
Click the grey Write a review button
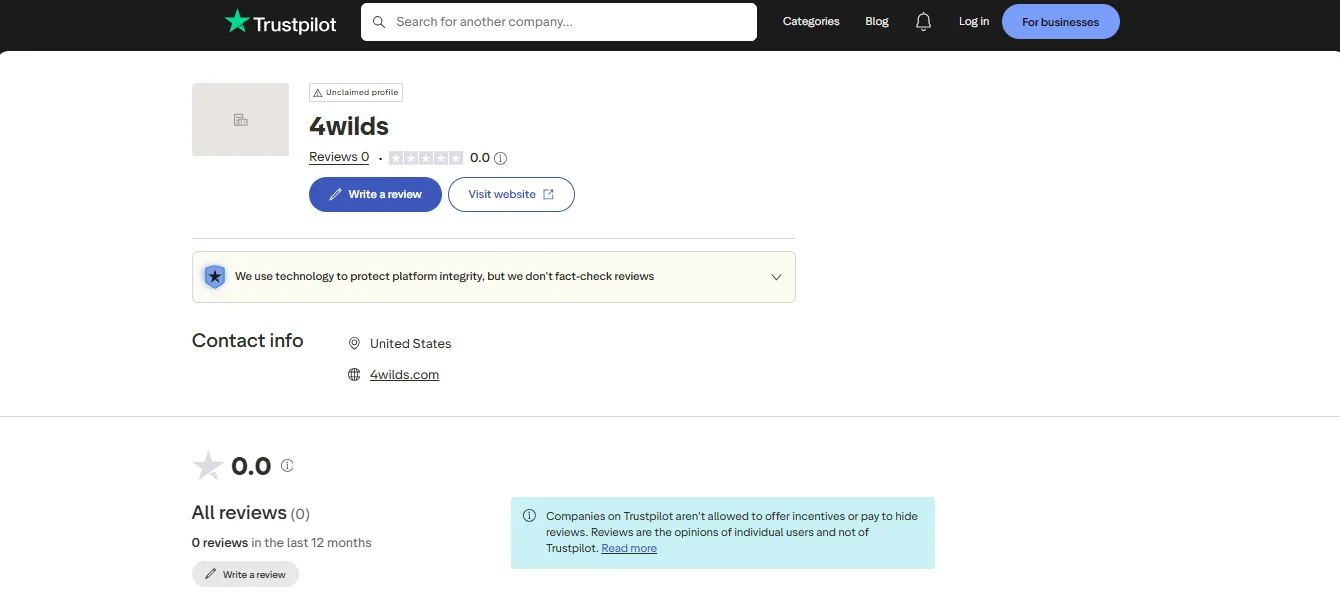pyautogui.click(x=245, y=575)
